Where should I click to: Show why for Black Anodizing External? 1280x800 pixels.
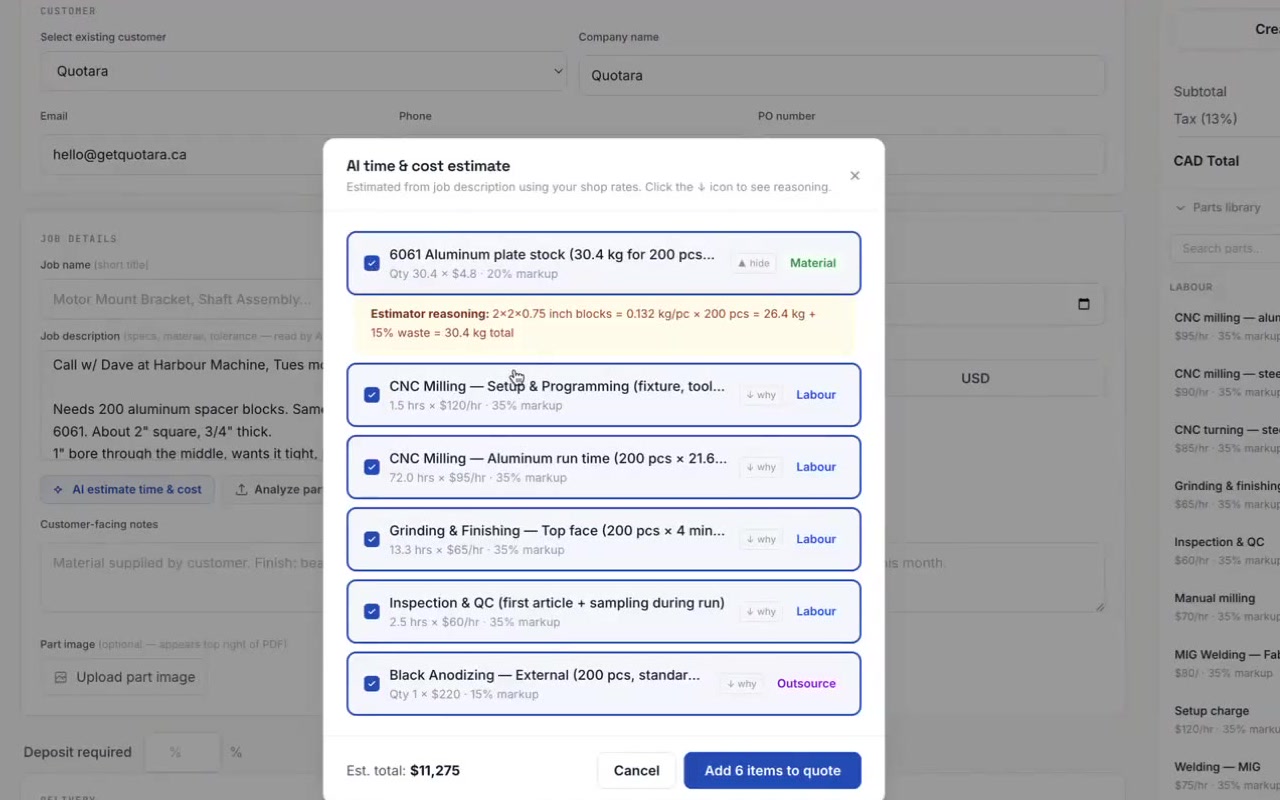(742, 684)
